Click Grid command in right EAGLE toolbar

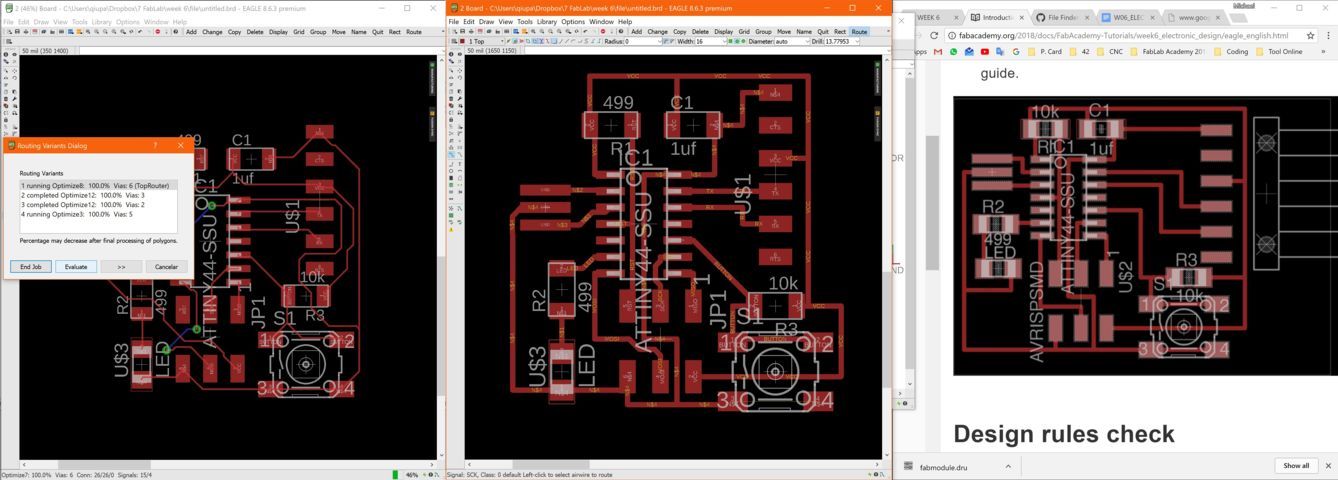coord(744,32)
